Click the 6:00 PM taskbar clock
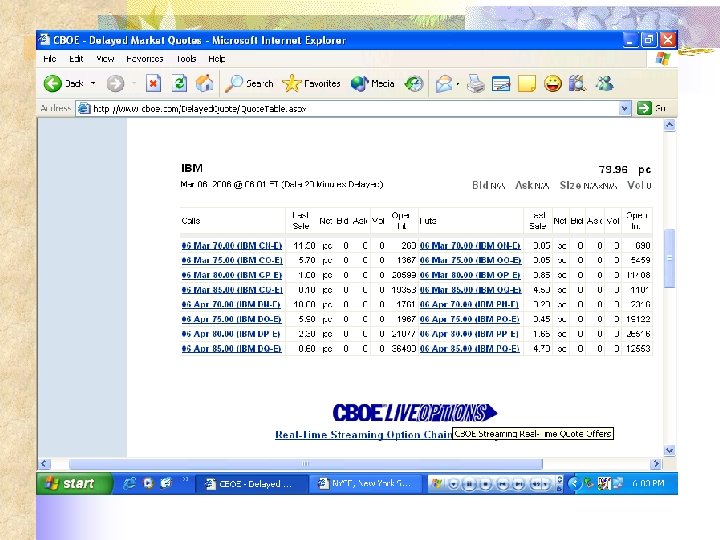This screenshot has height=540, width=720. (648, 484)
